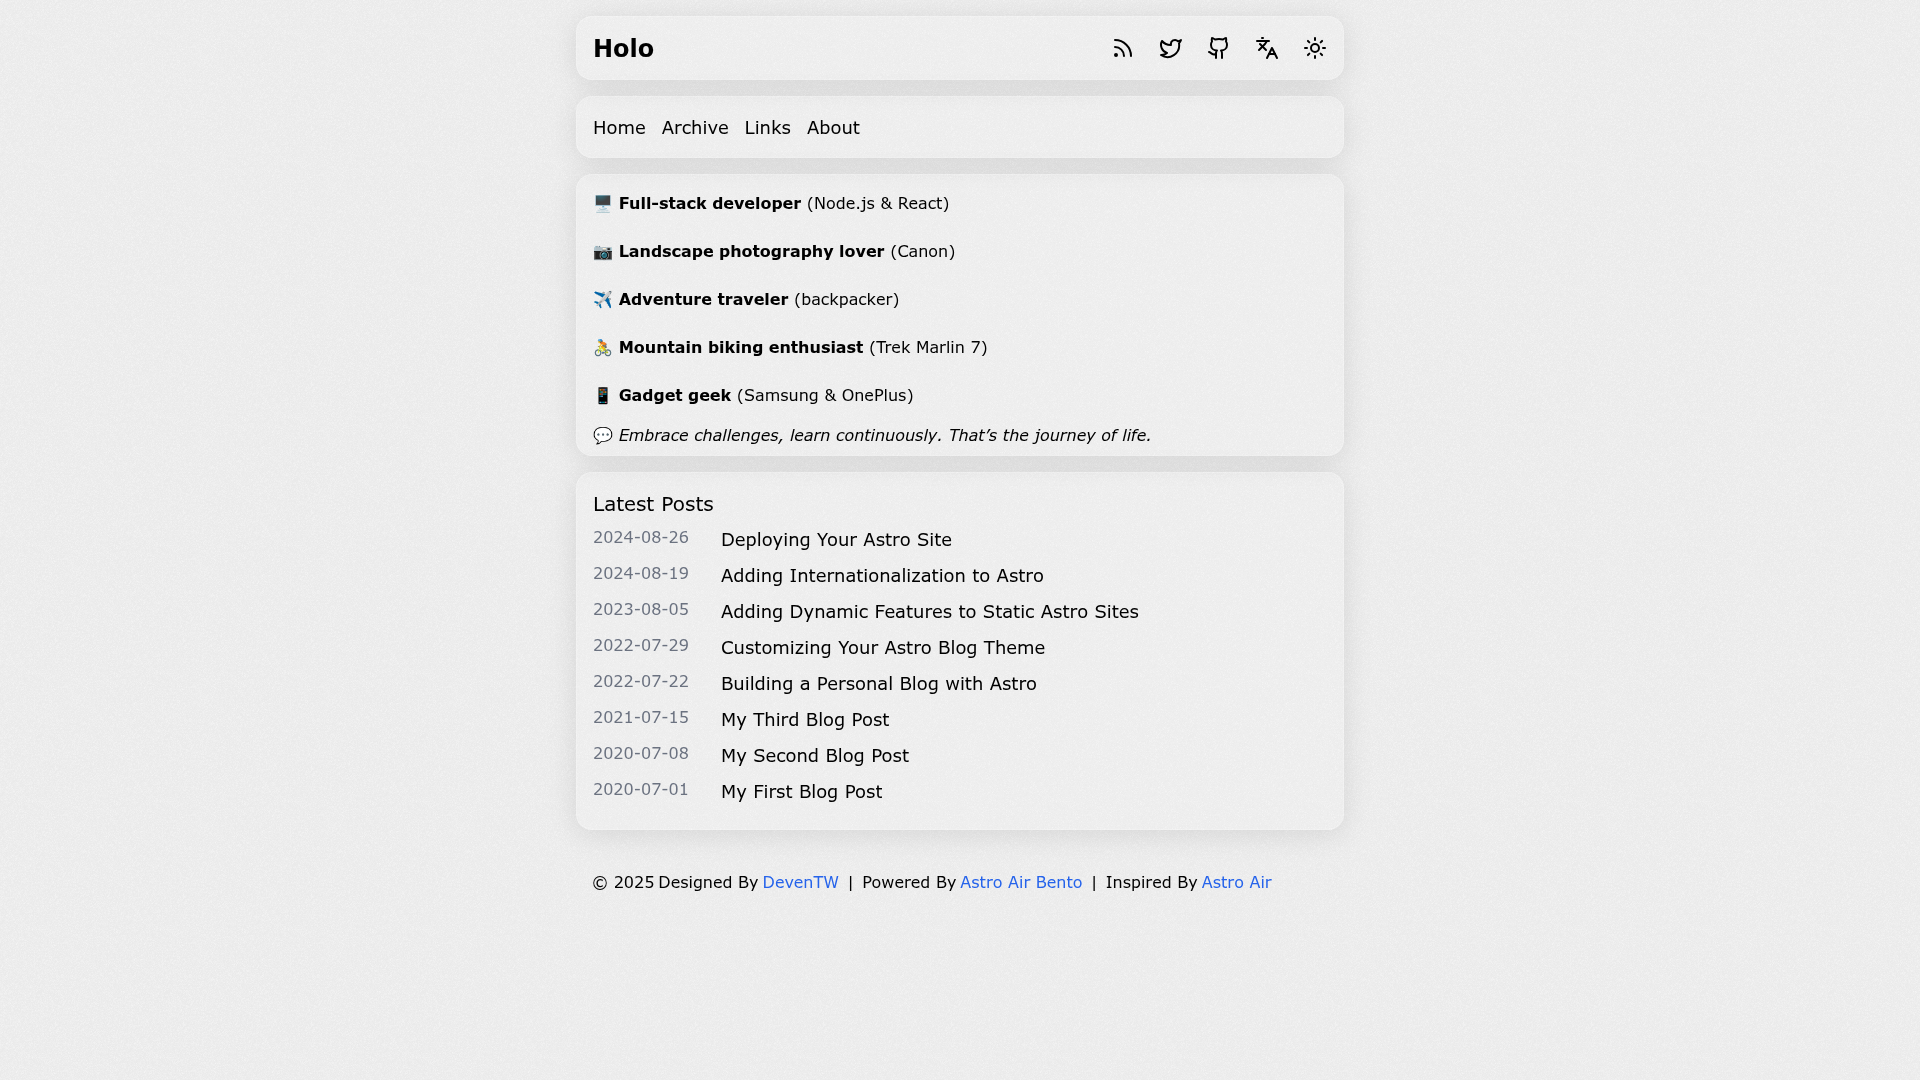The image size is (1920, 1080).
Task: Click the camera emoji beside Landscape photography
Action: pyautogui.click(x=602, y=252)
